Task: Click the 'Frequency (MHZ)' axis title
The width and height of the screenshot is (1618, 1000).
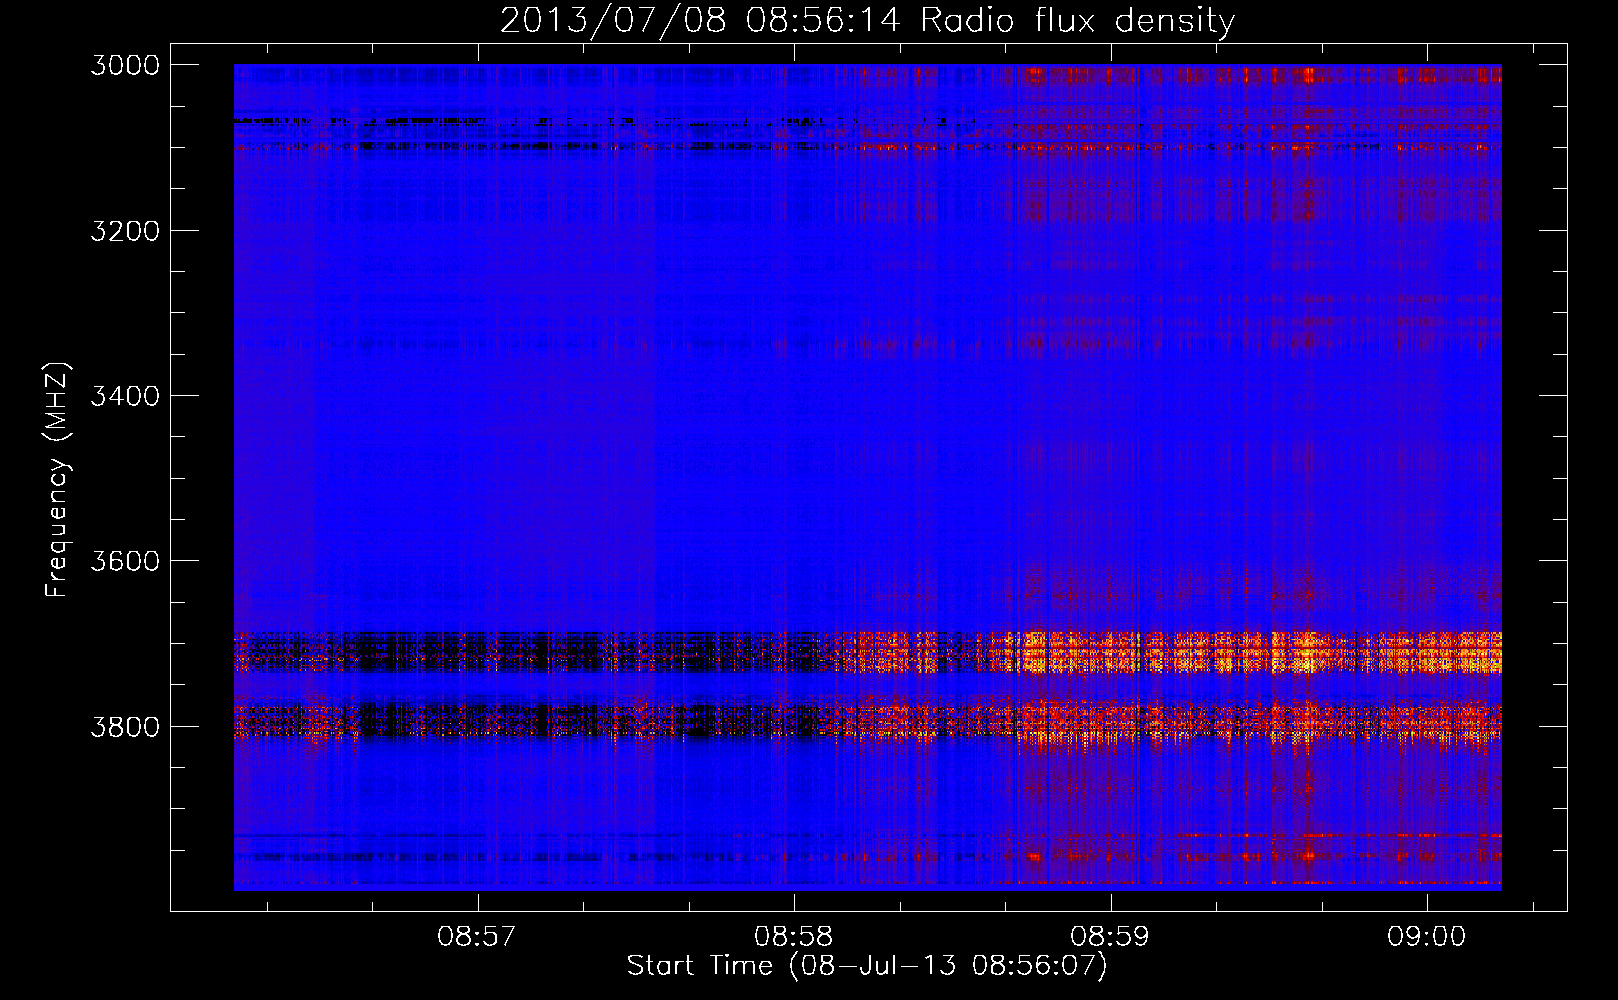Action: [x=58, y=480]
